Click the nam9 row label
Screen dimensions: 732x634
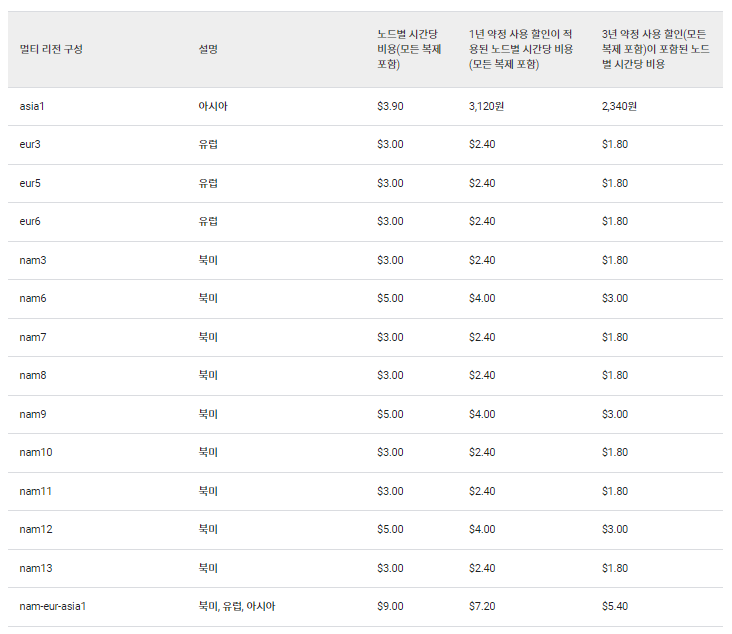click(33, 414)
